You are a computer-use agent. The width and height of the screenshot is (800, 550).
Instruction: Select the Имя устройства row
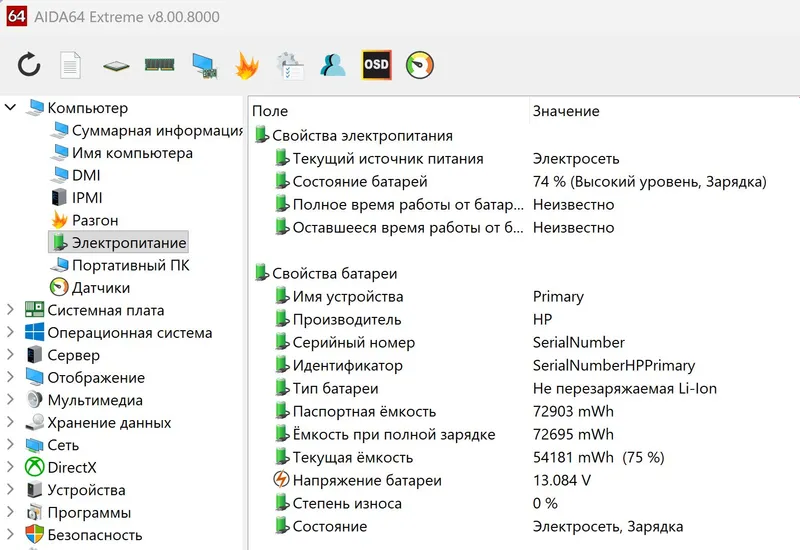coord(524,296)
